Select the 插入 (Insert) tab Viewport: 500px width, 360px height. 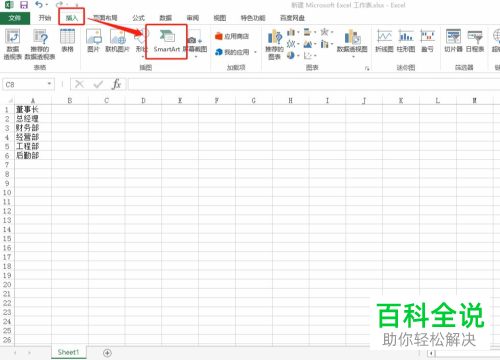pyautogui.click(x=72, y=18)
